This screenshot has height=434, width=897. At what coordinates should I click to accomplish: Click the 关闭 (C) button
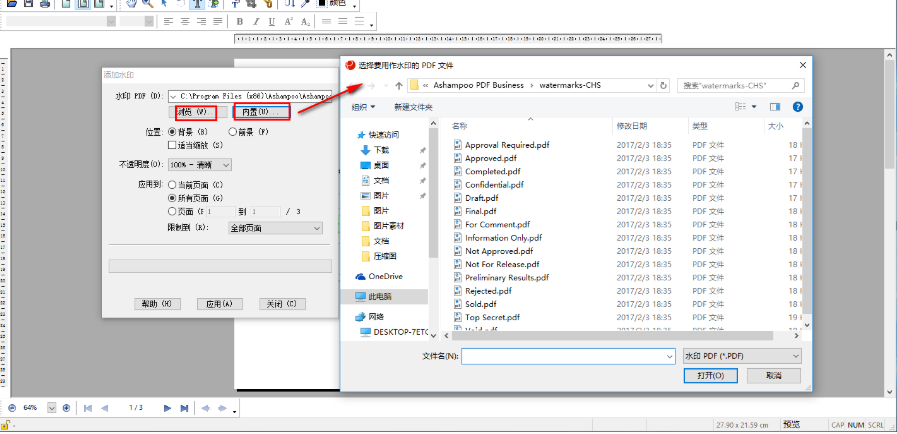point(282,304)
